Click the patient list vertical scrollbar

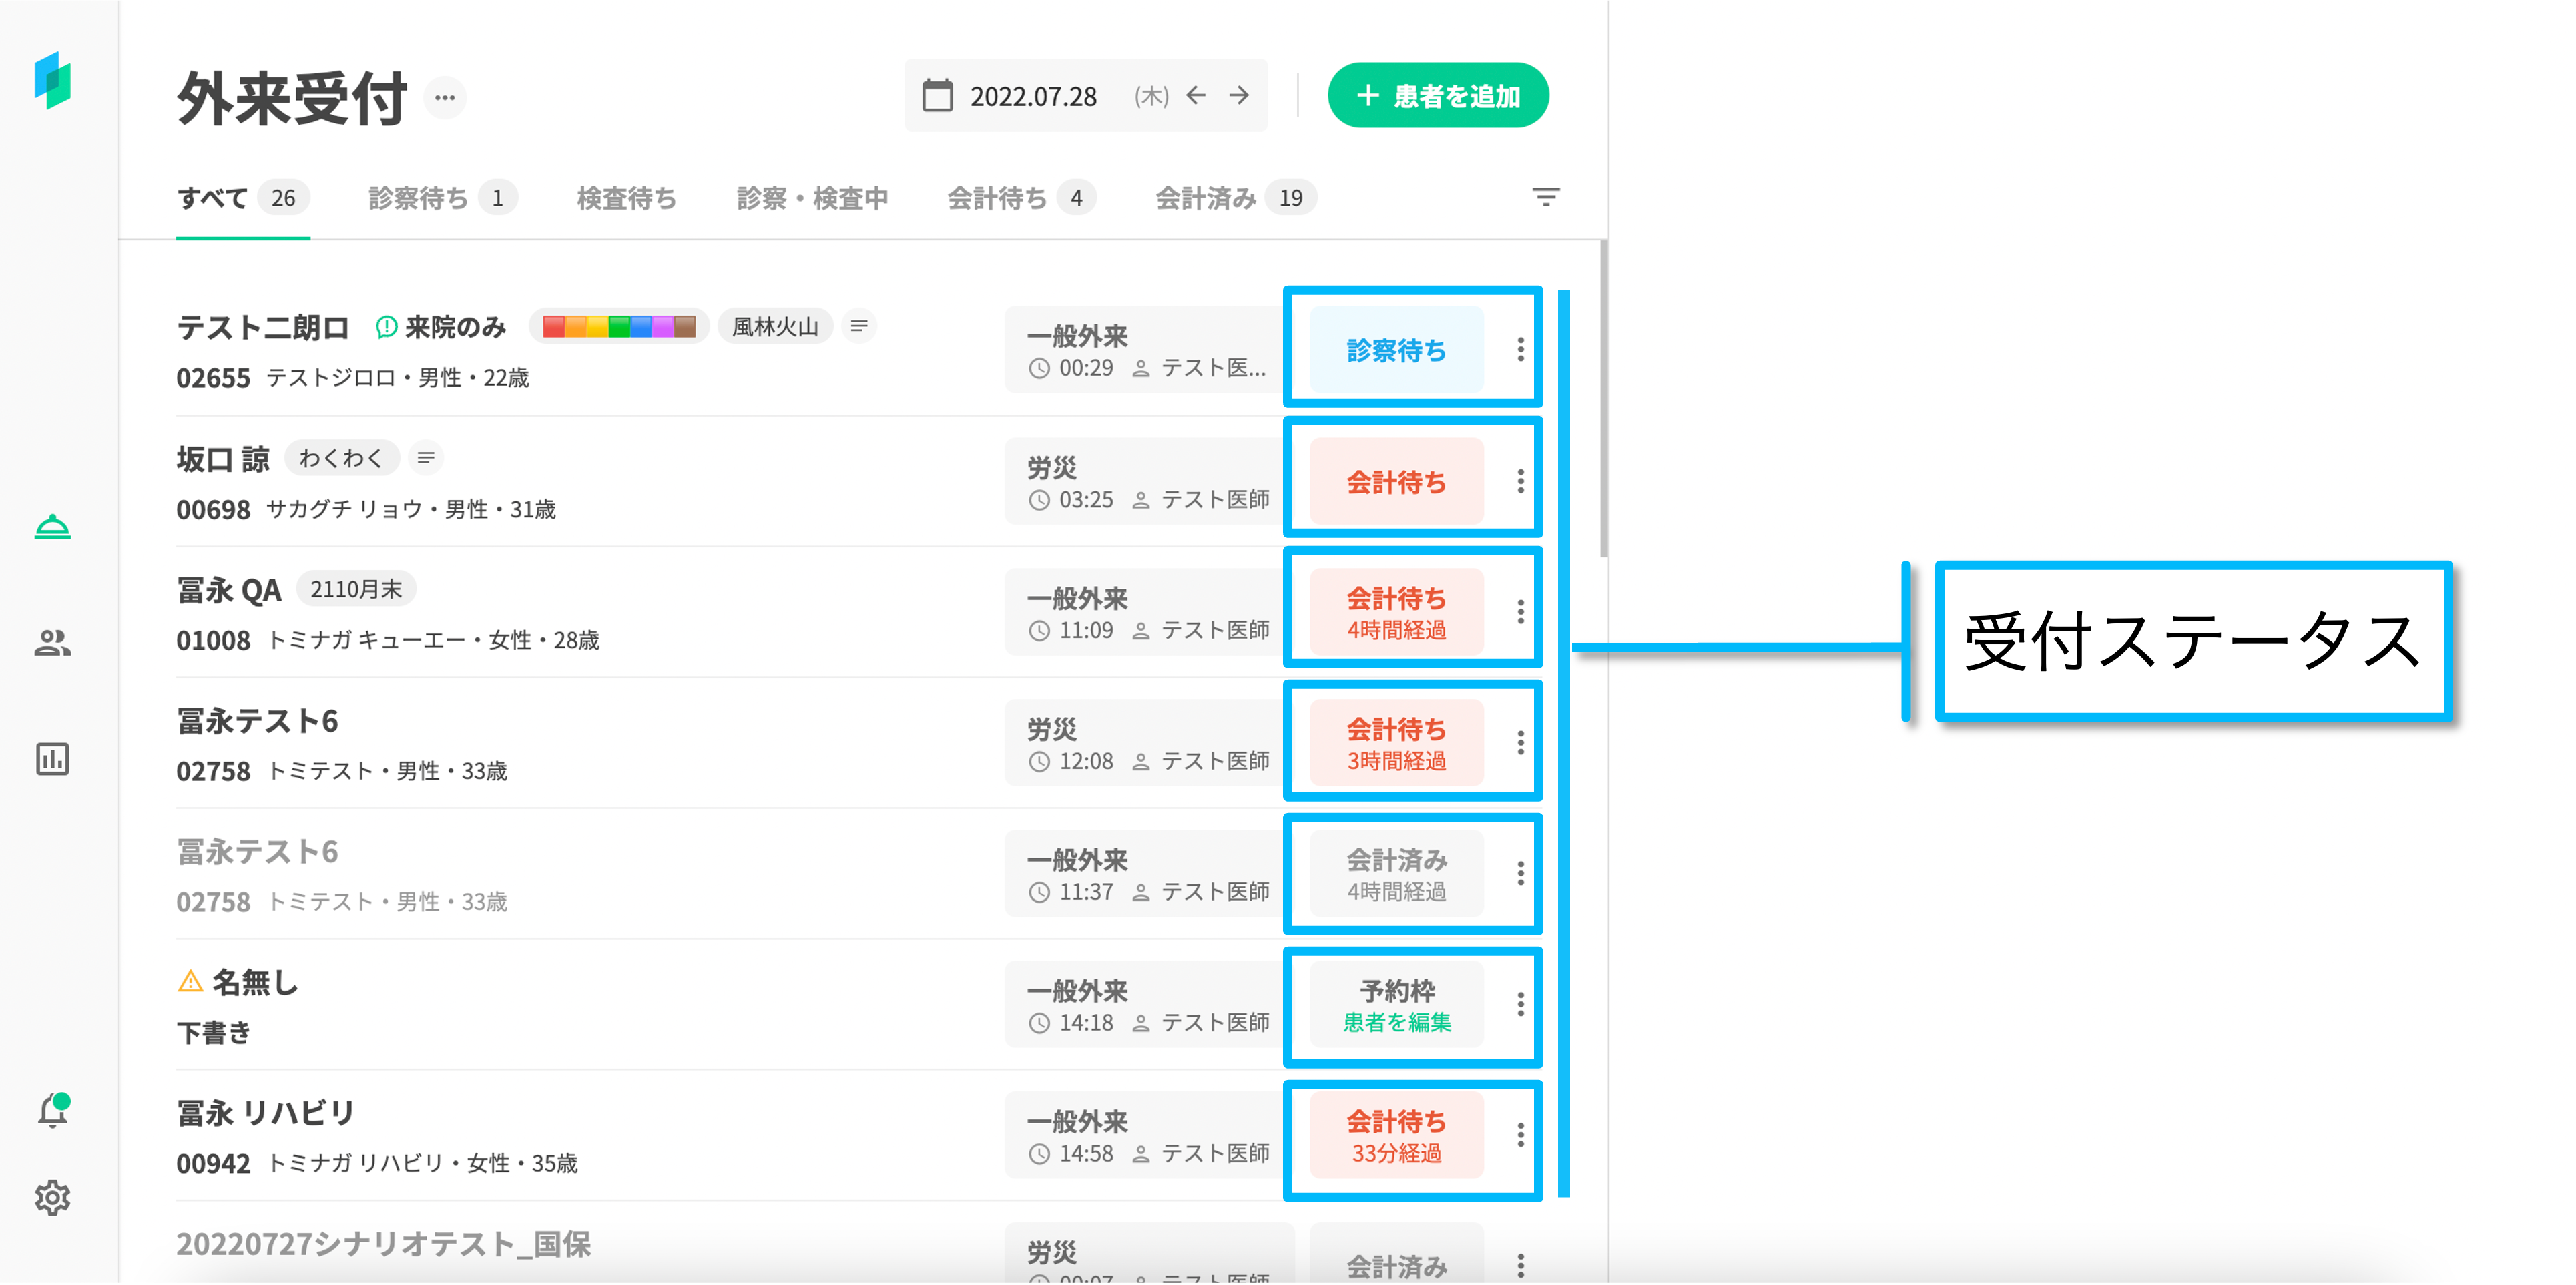(1603, 400)
